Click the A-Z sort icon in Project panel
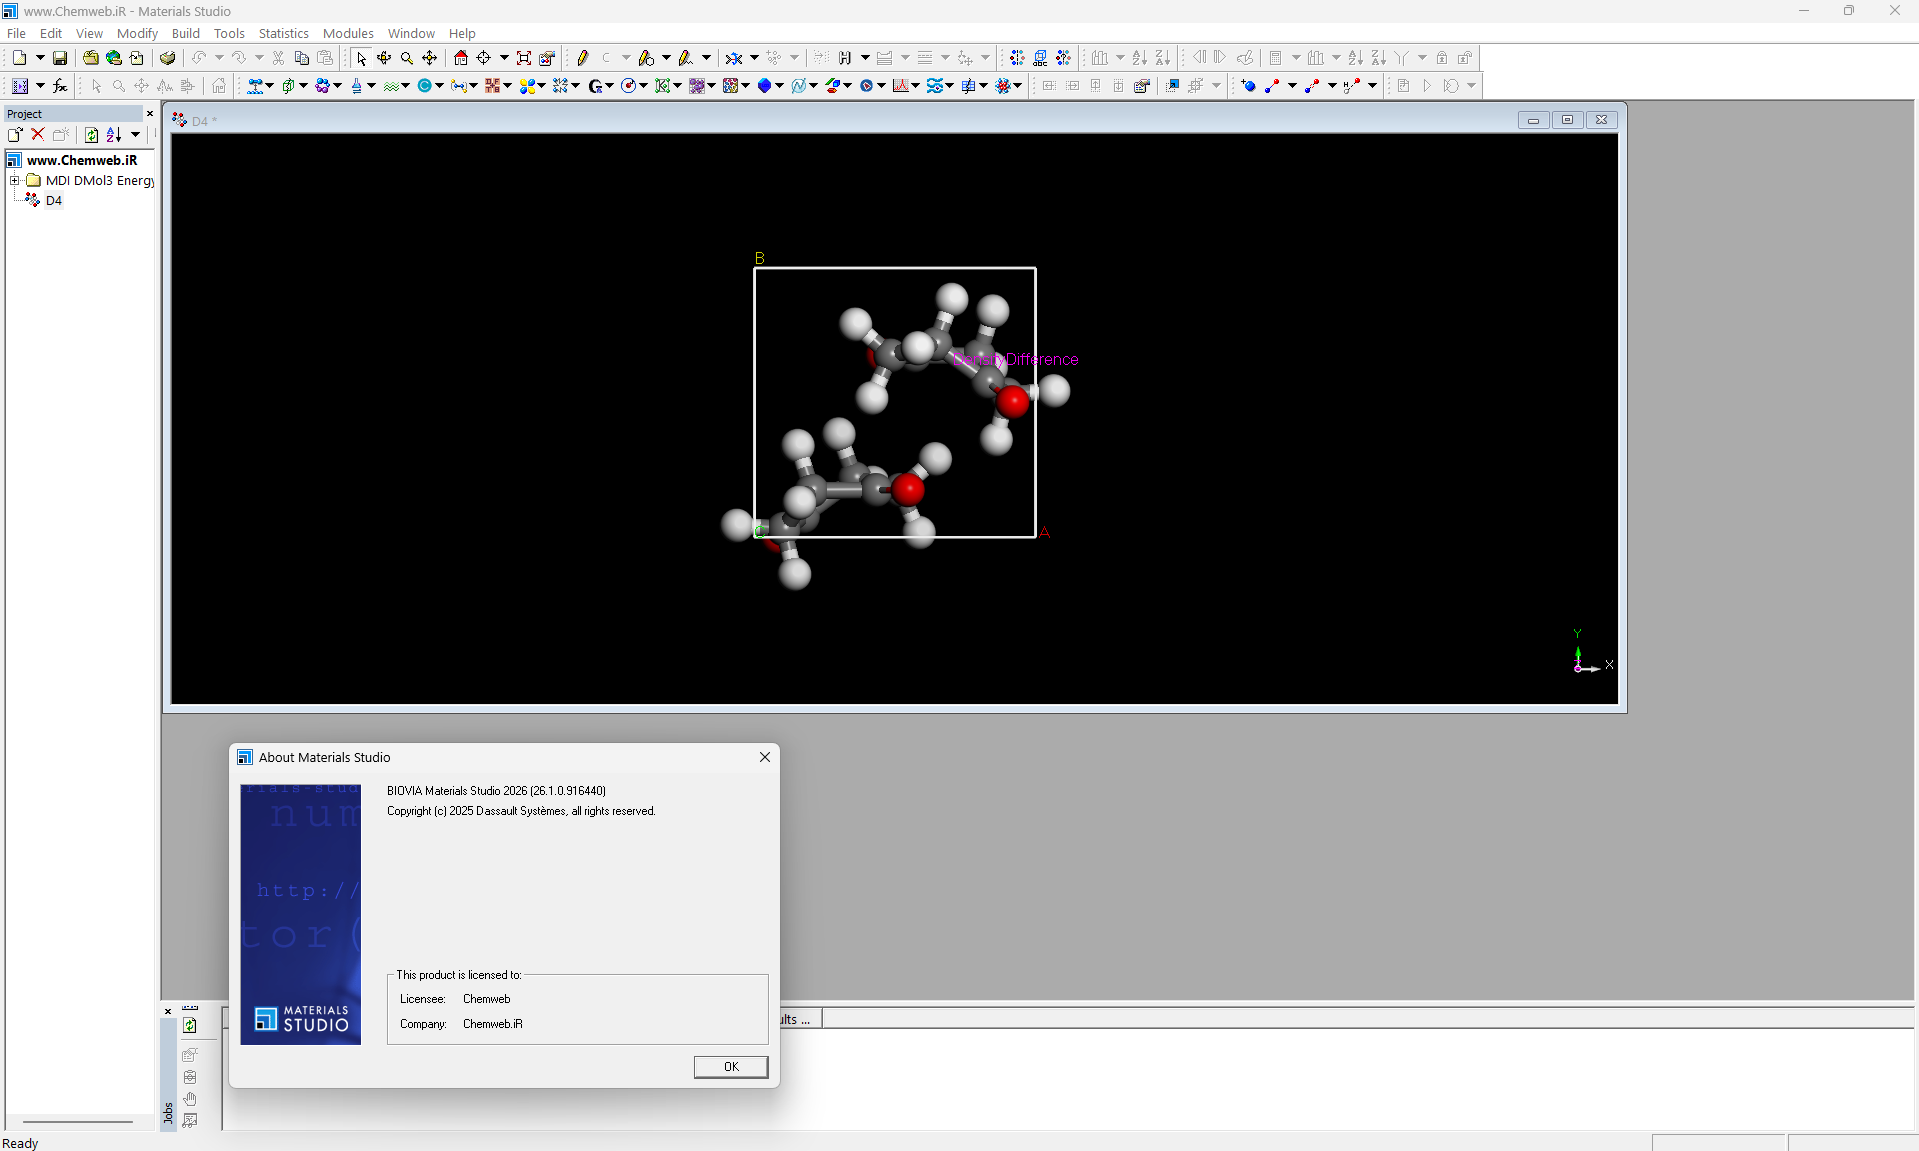 114,134
